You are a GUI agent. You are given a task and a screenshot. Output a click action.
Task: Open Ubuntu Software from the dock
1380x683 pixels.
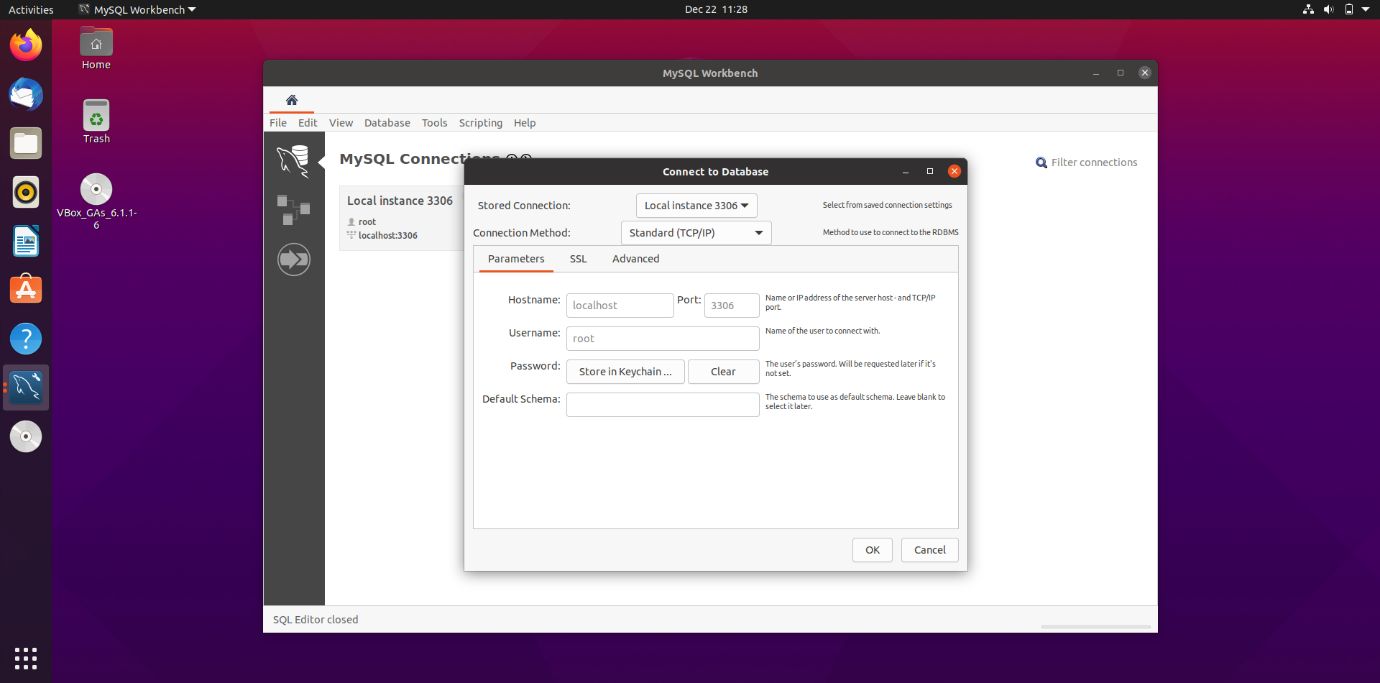point(26,290)
